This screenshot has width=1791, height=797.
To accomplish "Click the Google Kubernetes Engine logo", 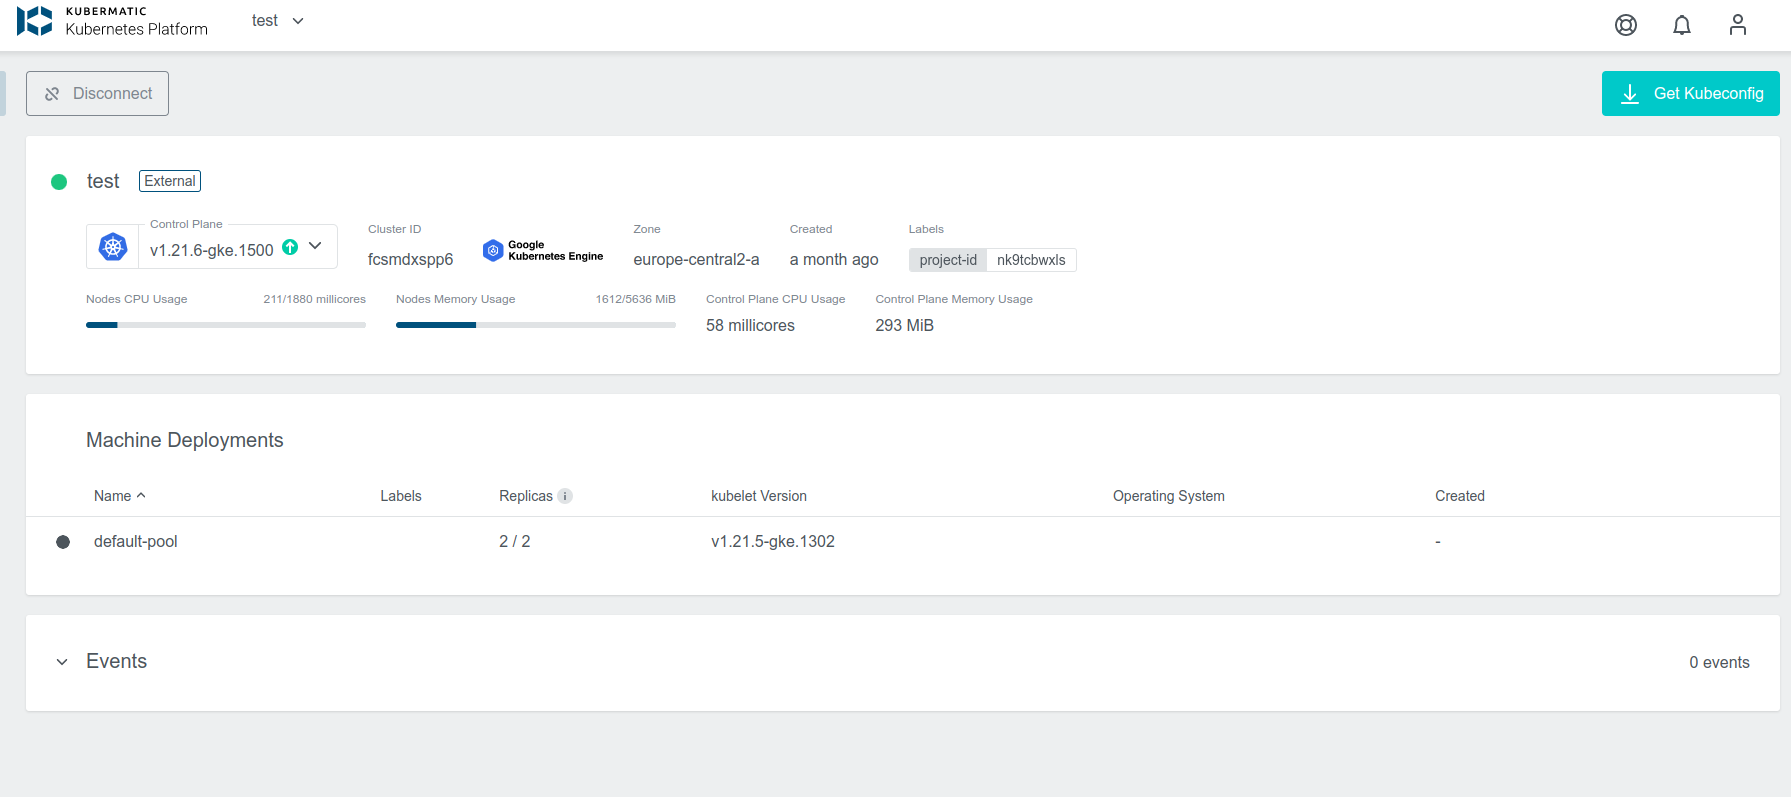I will coord(543,251).
